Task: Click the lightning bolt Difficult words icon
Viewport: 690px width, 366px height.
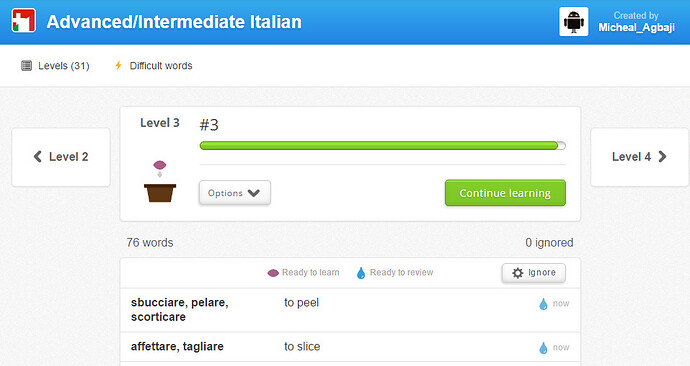Action: click(118, 66)
